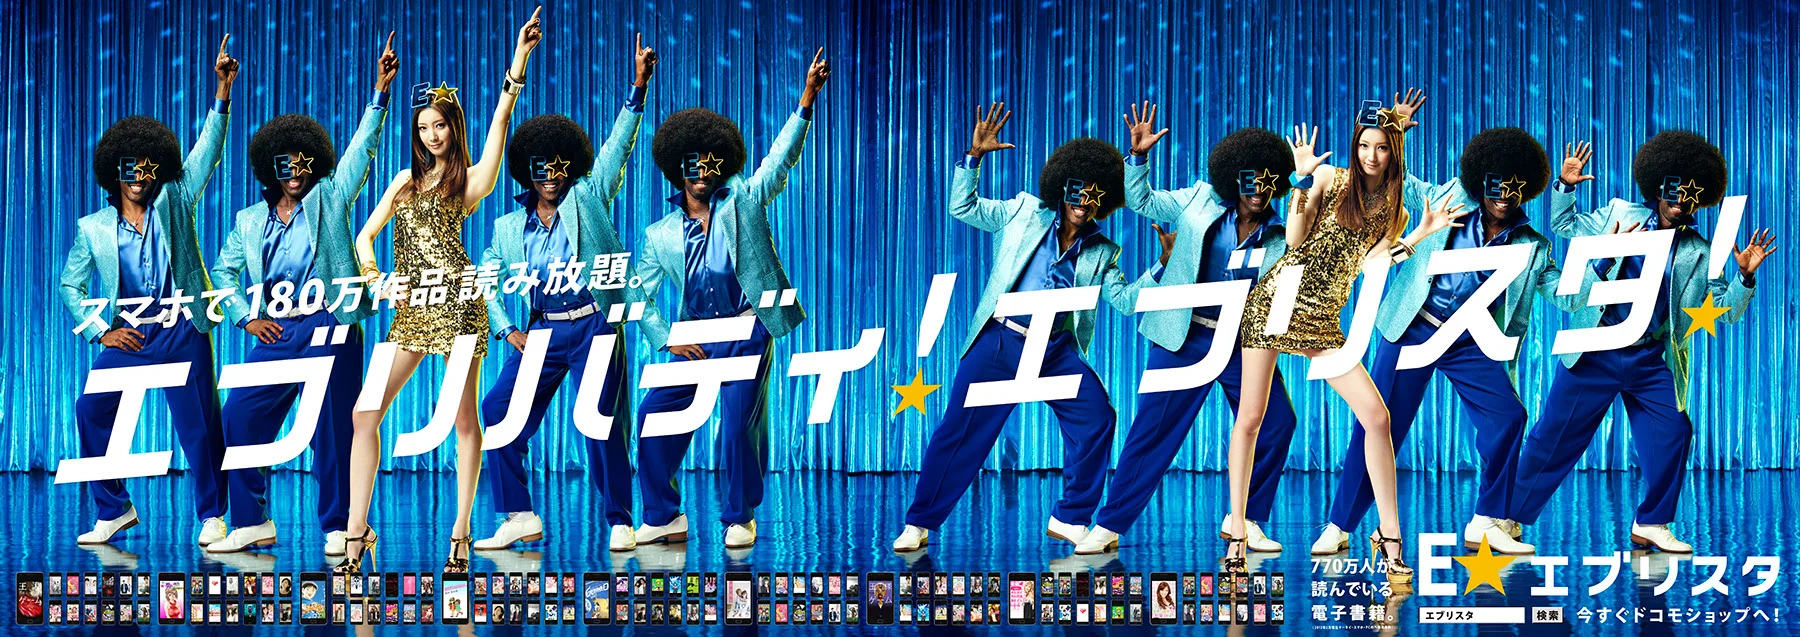Image resolution: width=1800 pixels, height=637 pixels.
Task: Click the 770万人が読んでいる電子書籍 caption
Action: point(1355,592)
